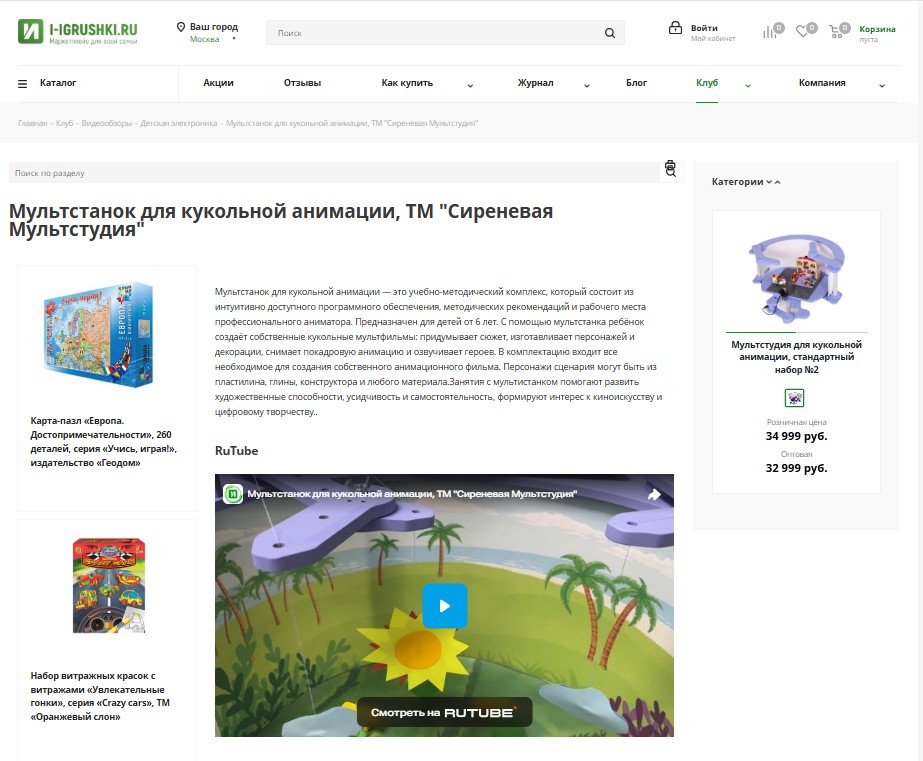Click the lock account icon

[675, 28]
